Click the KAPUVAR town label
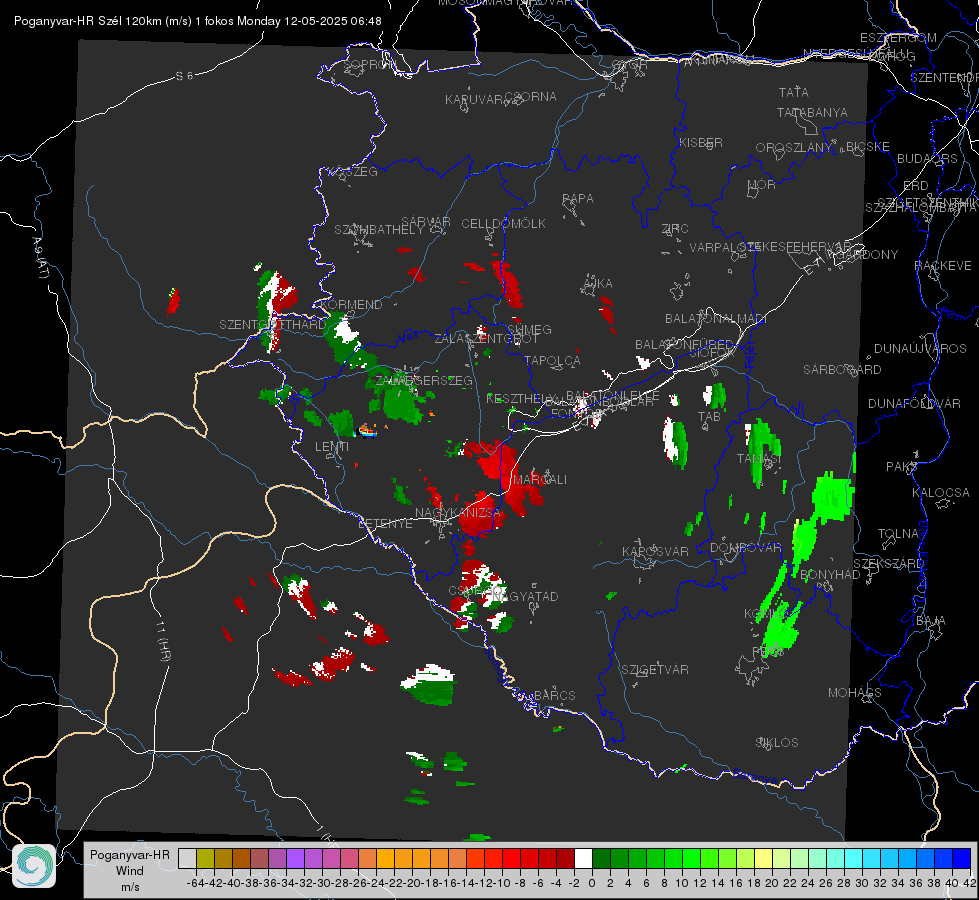The width and height of the screenshot is (979, 900). pyautogui.click(x=475, y=100)
